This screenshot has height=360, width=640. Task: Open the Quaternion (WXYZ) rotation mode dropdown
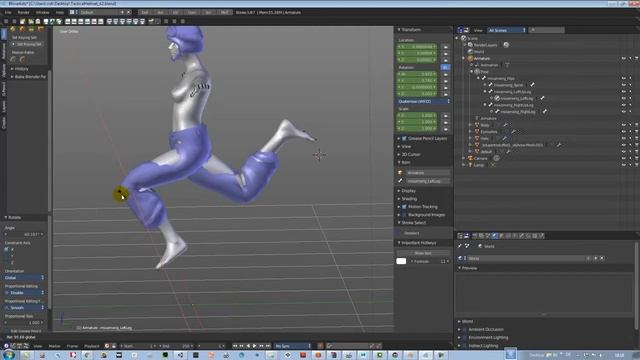pyautogui.click(x=423, y=101)
